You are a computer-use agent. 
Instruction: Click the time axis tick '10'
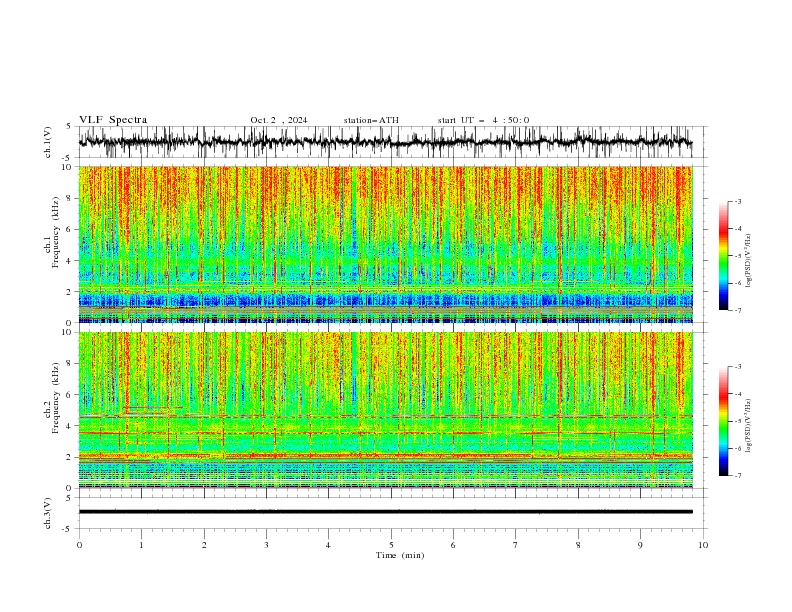[x=703, y=545]
